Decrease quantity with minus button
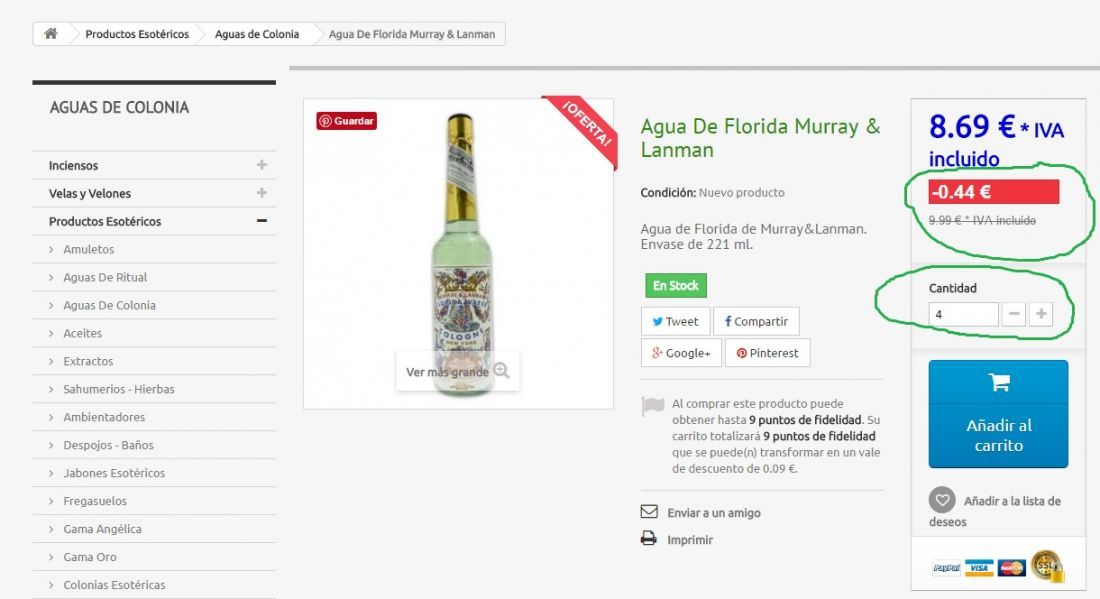The height and width of the screenshot is (599, 1100). [x=1014, y=314]
